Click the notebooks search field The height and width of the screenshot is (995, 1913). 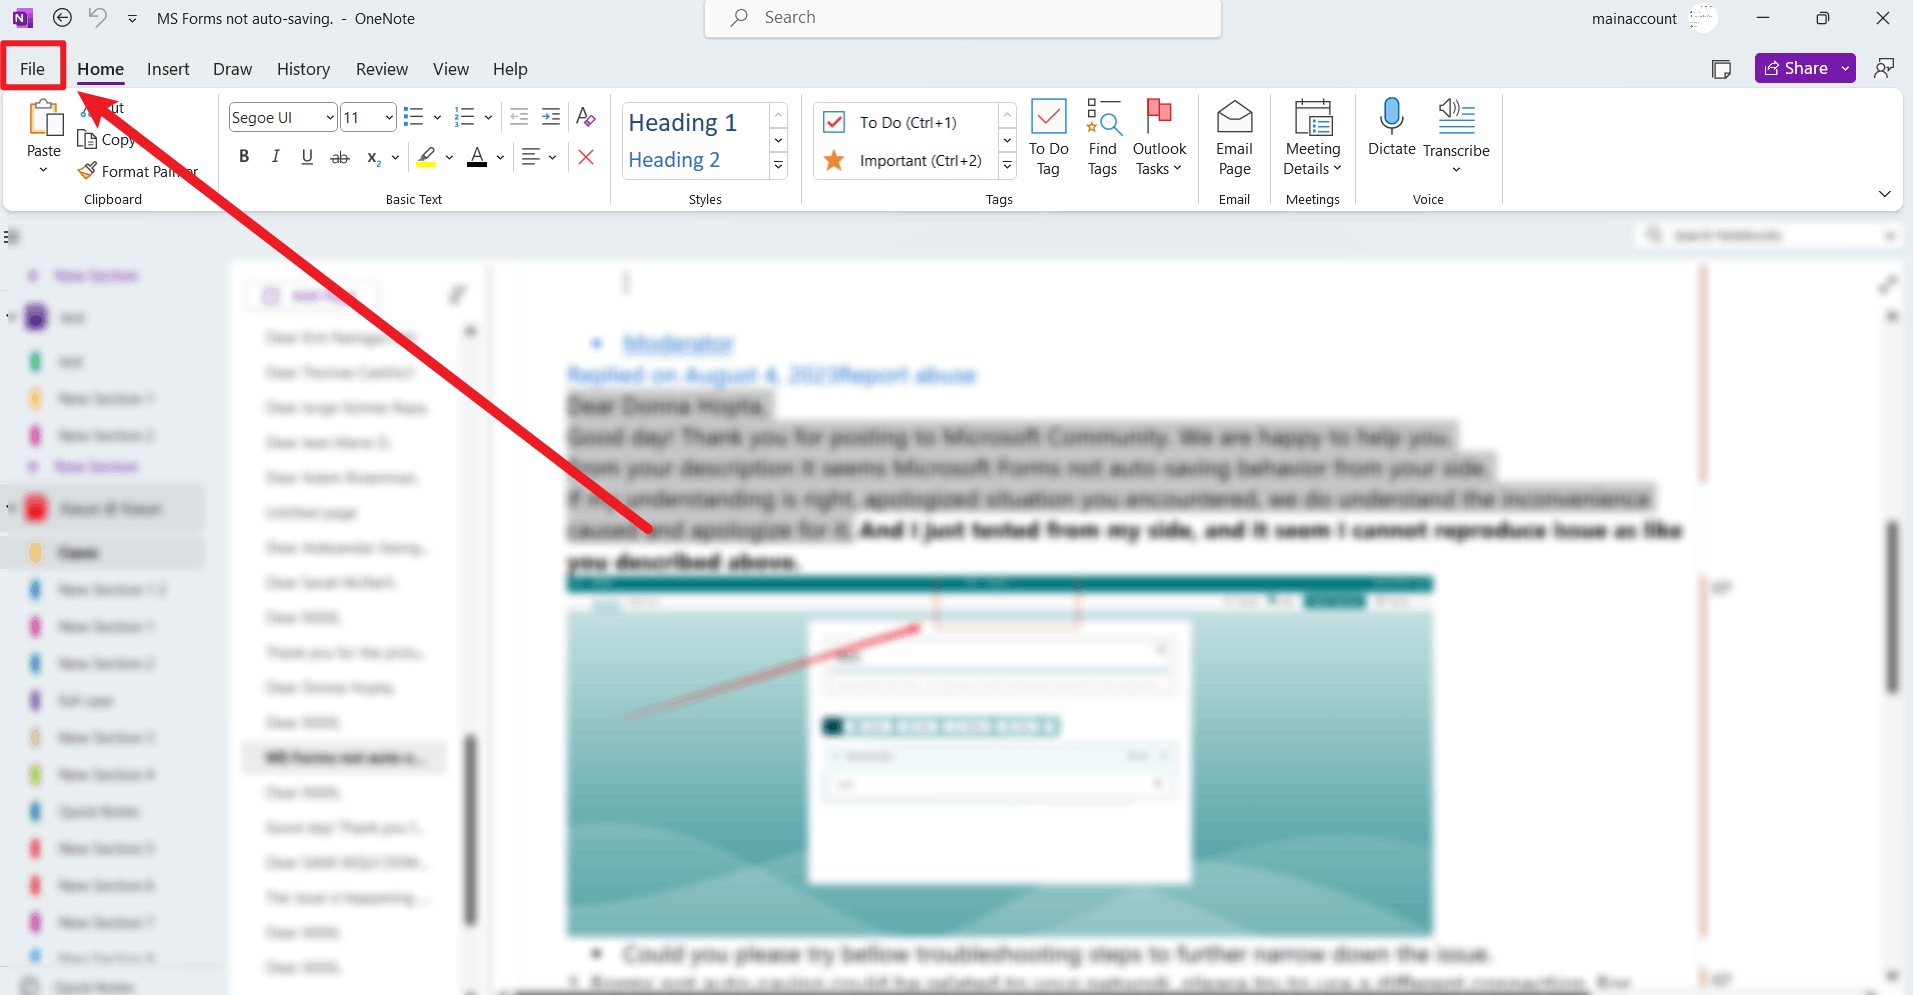1768,235
